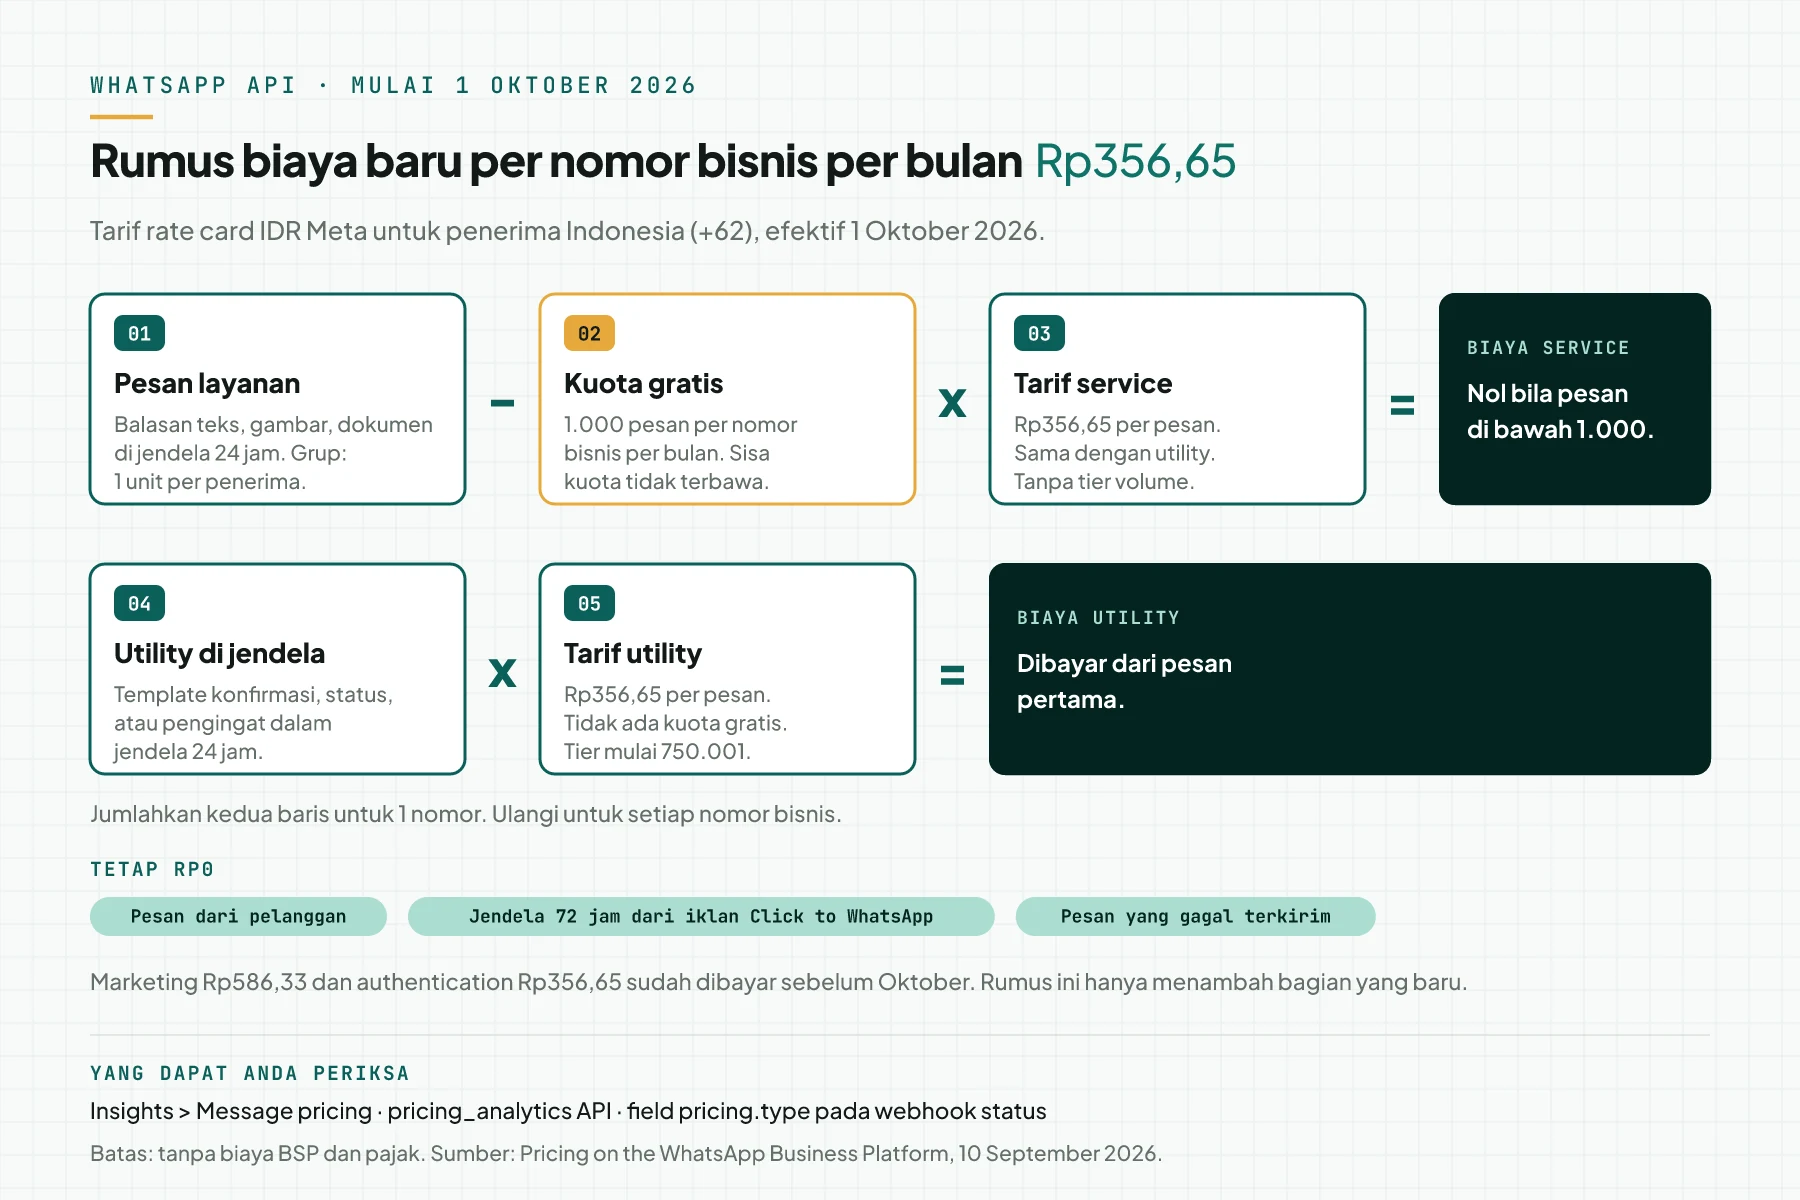The height and width of the screenshot is (1200, 1800).
Task: Click the 04 step badge
Action: [x=139, y=603]
